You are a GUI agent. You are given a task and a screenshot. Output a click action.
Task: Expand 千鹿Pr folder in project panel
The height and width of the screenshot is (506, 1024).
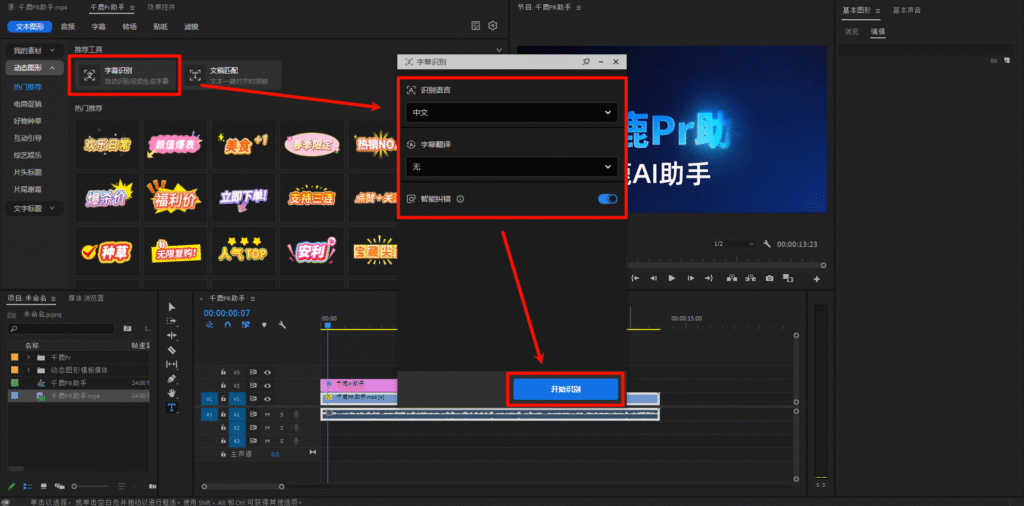pyautogui.click(x=28, y=357)
